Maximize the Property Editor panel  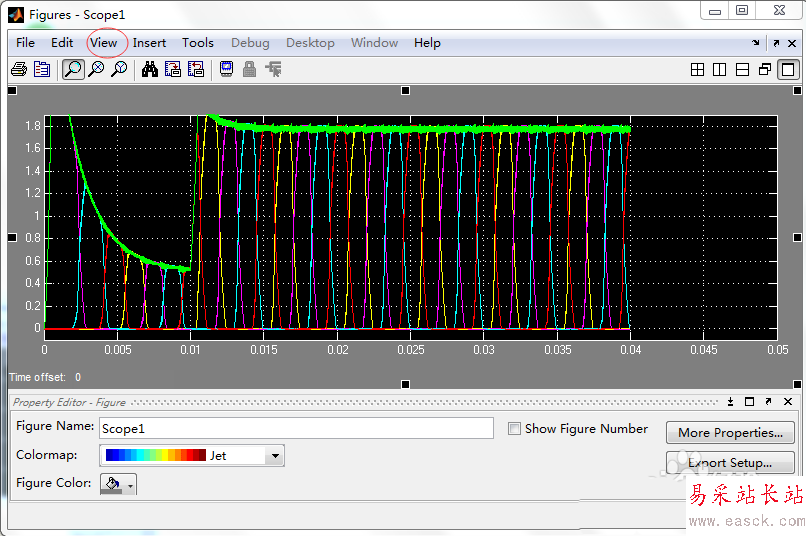coord(749,402)
